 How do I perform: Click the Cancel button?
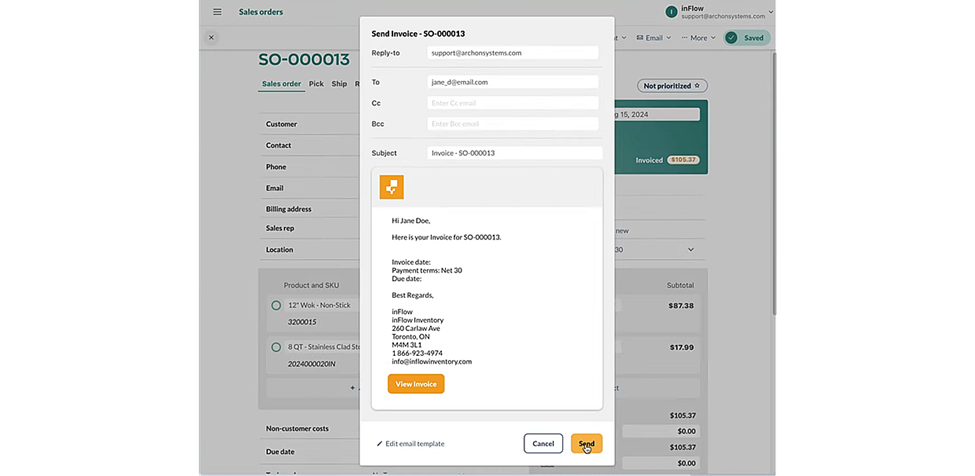543,444
